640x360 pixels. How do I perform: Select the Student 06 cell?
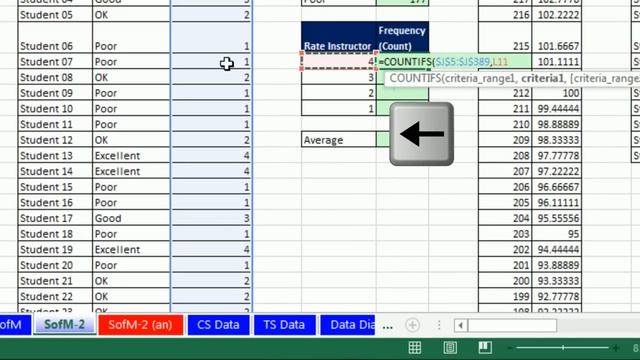(55, 38)
